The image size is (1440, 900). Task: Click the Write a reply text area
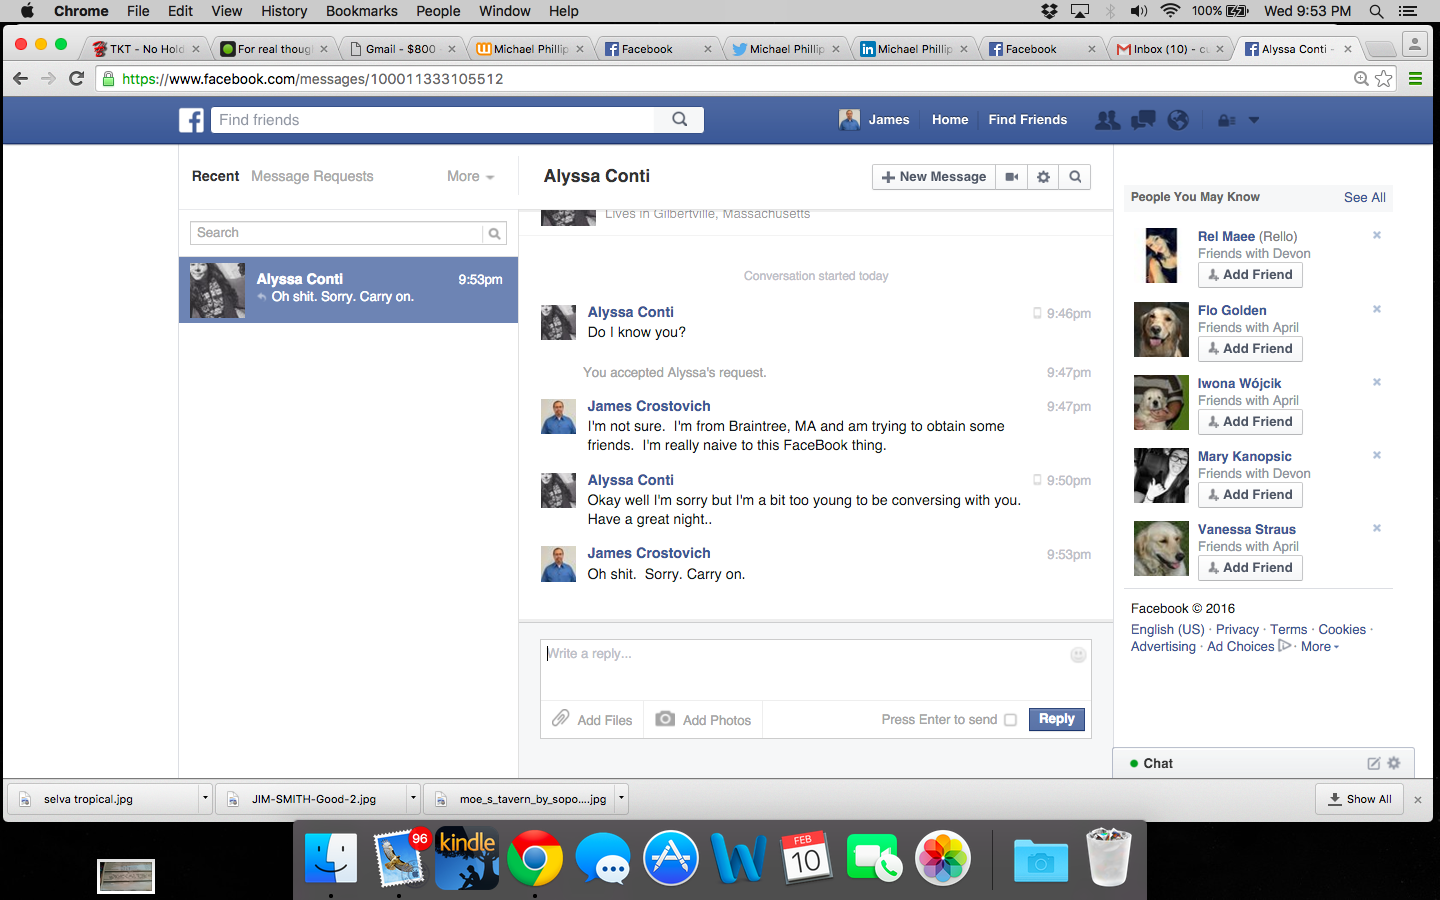815,670
